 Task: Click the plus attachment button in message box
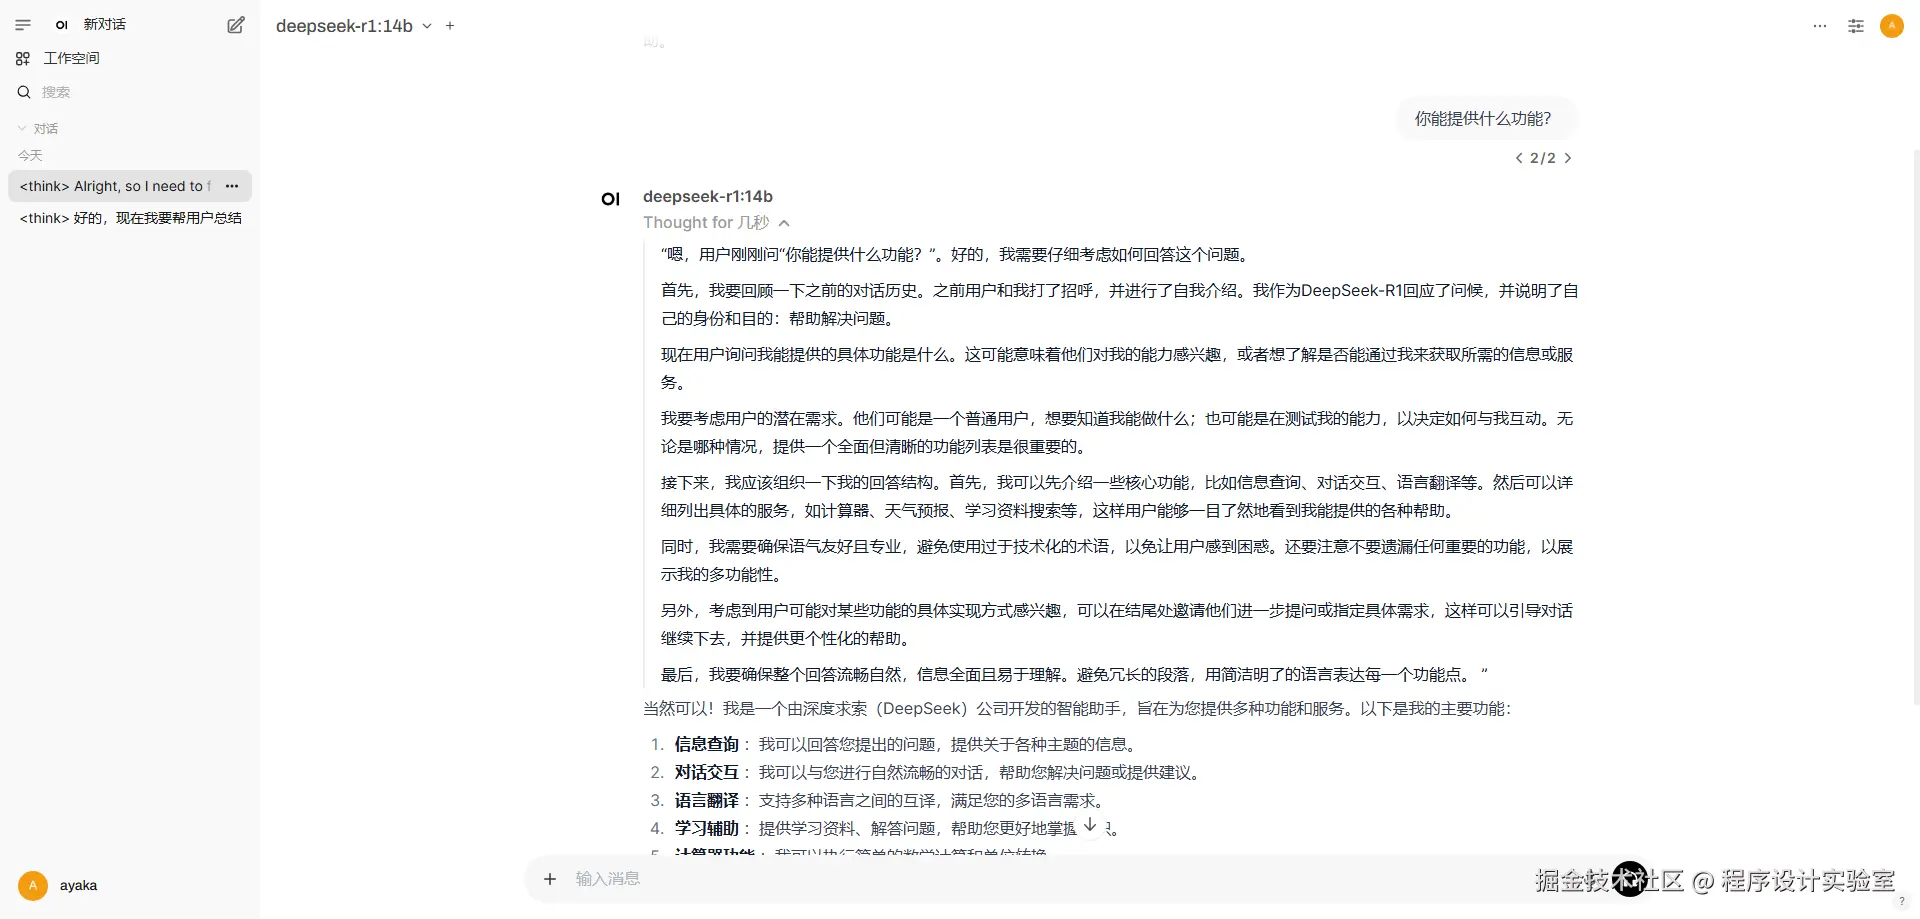(x=550, y=879)
